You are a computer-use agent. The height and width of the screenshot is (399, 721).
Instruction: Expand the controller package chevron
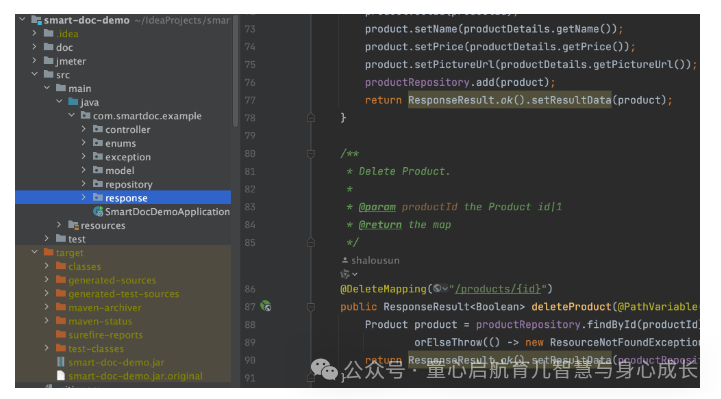pos(84,129)
